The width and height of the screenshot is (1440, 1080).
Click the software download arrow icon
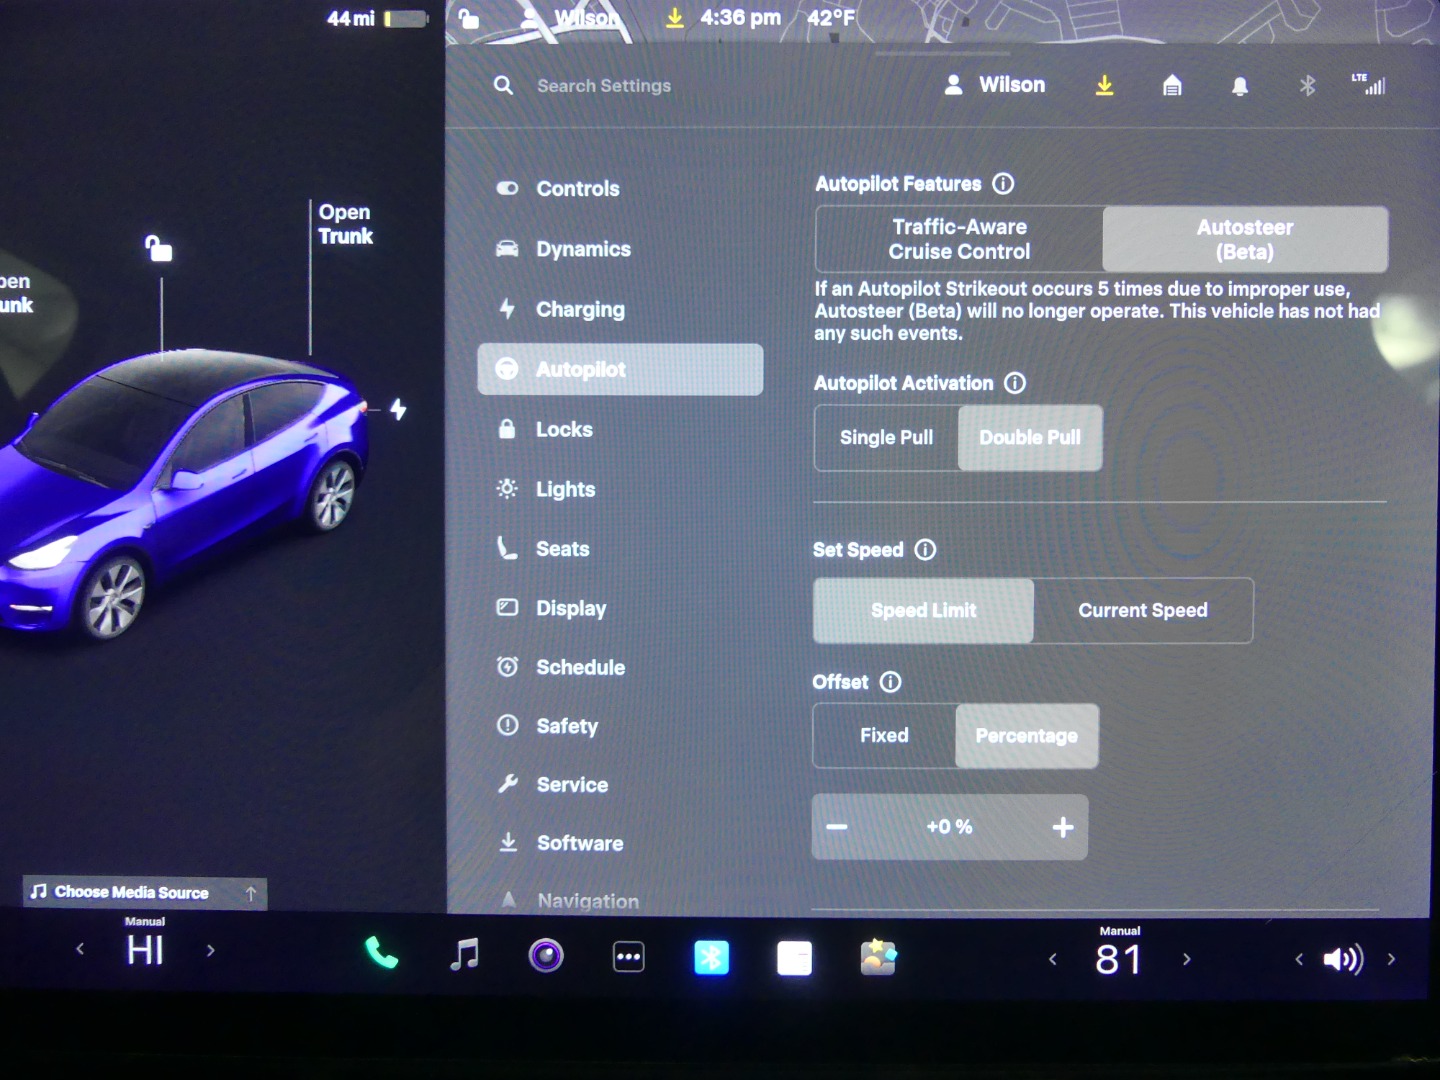pyautogui.click(x=1104, y=86)
